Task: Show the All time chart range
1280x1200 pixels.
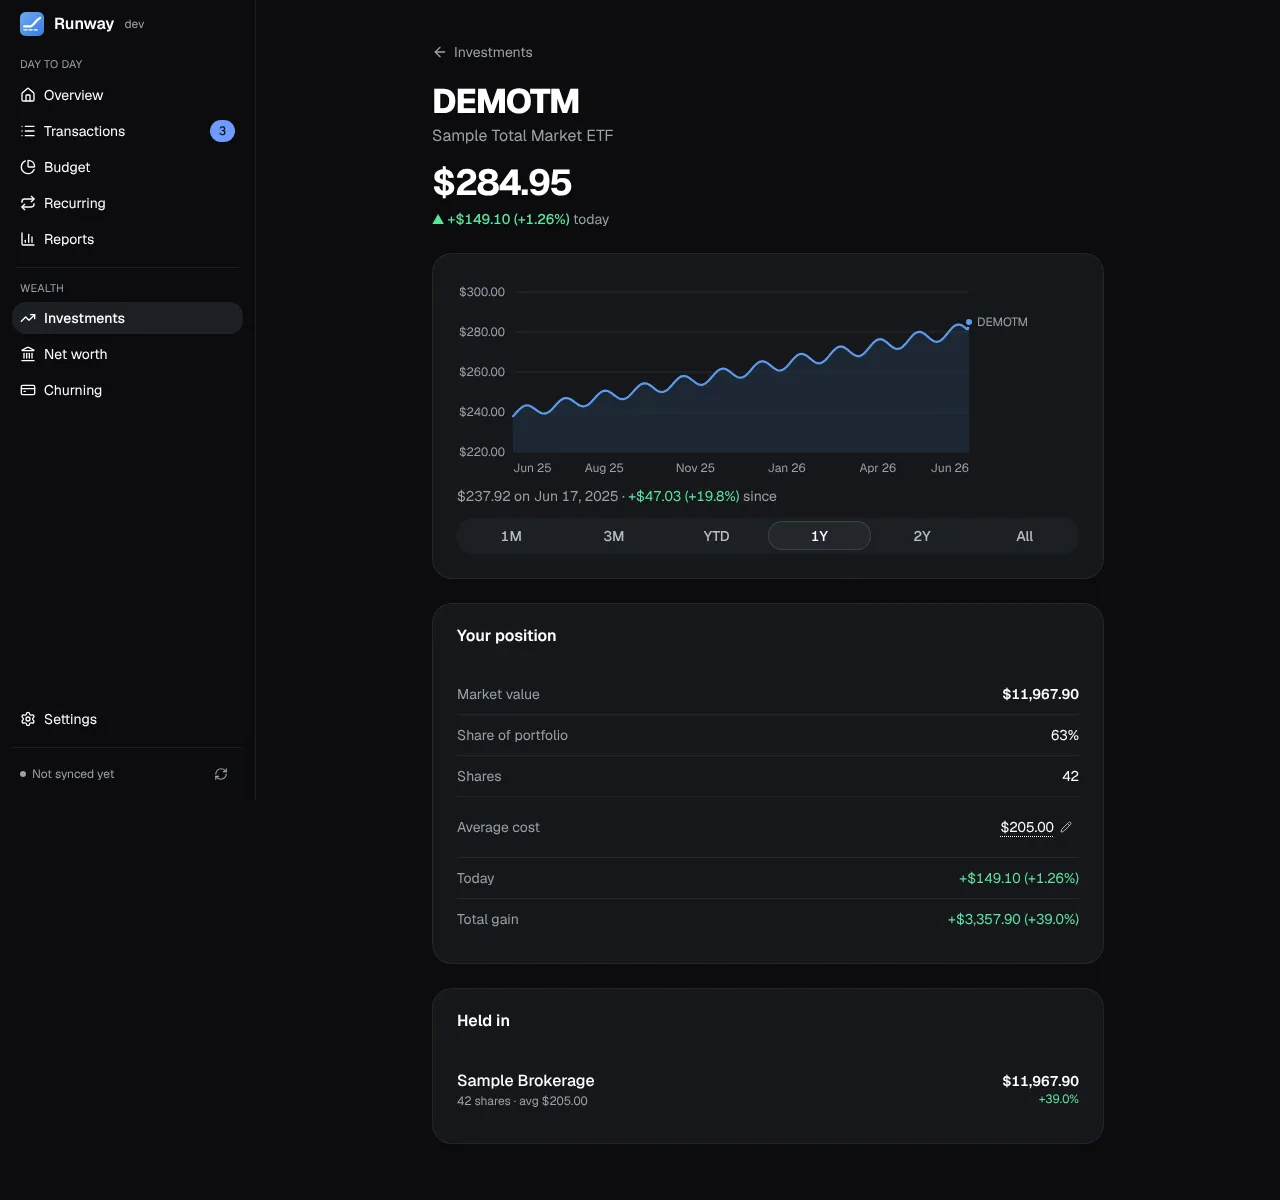Action: [1025, 536]
